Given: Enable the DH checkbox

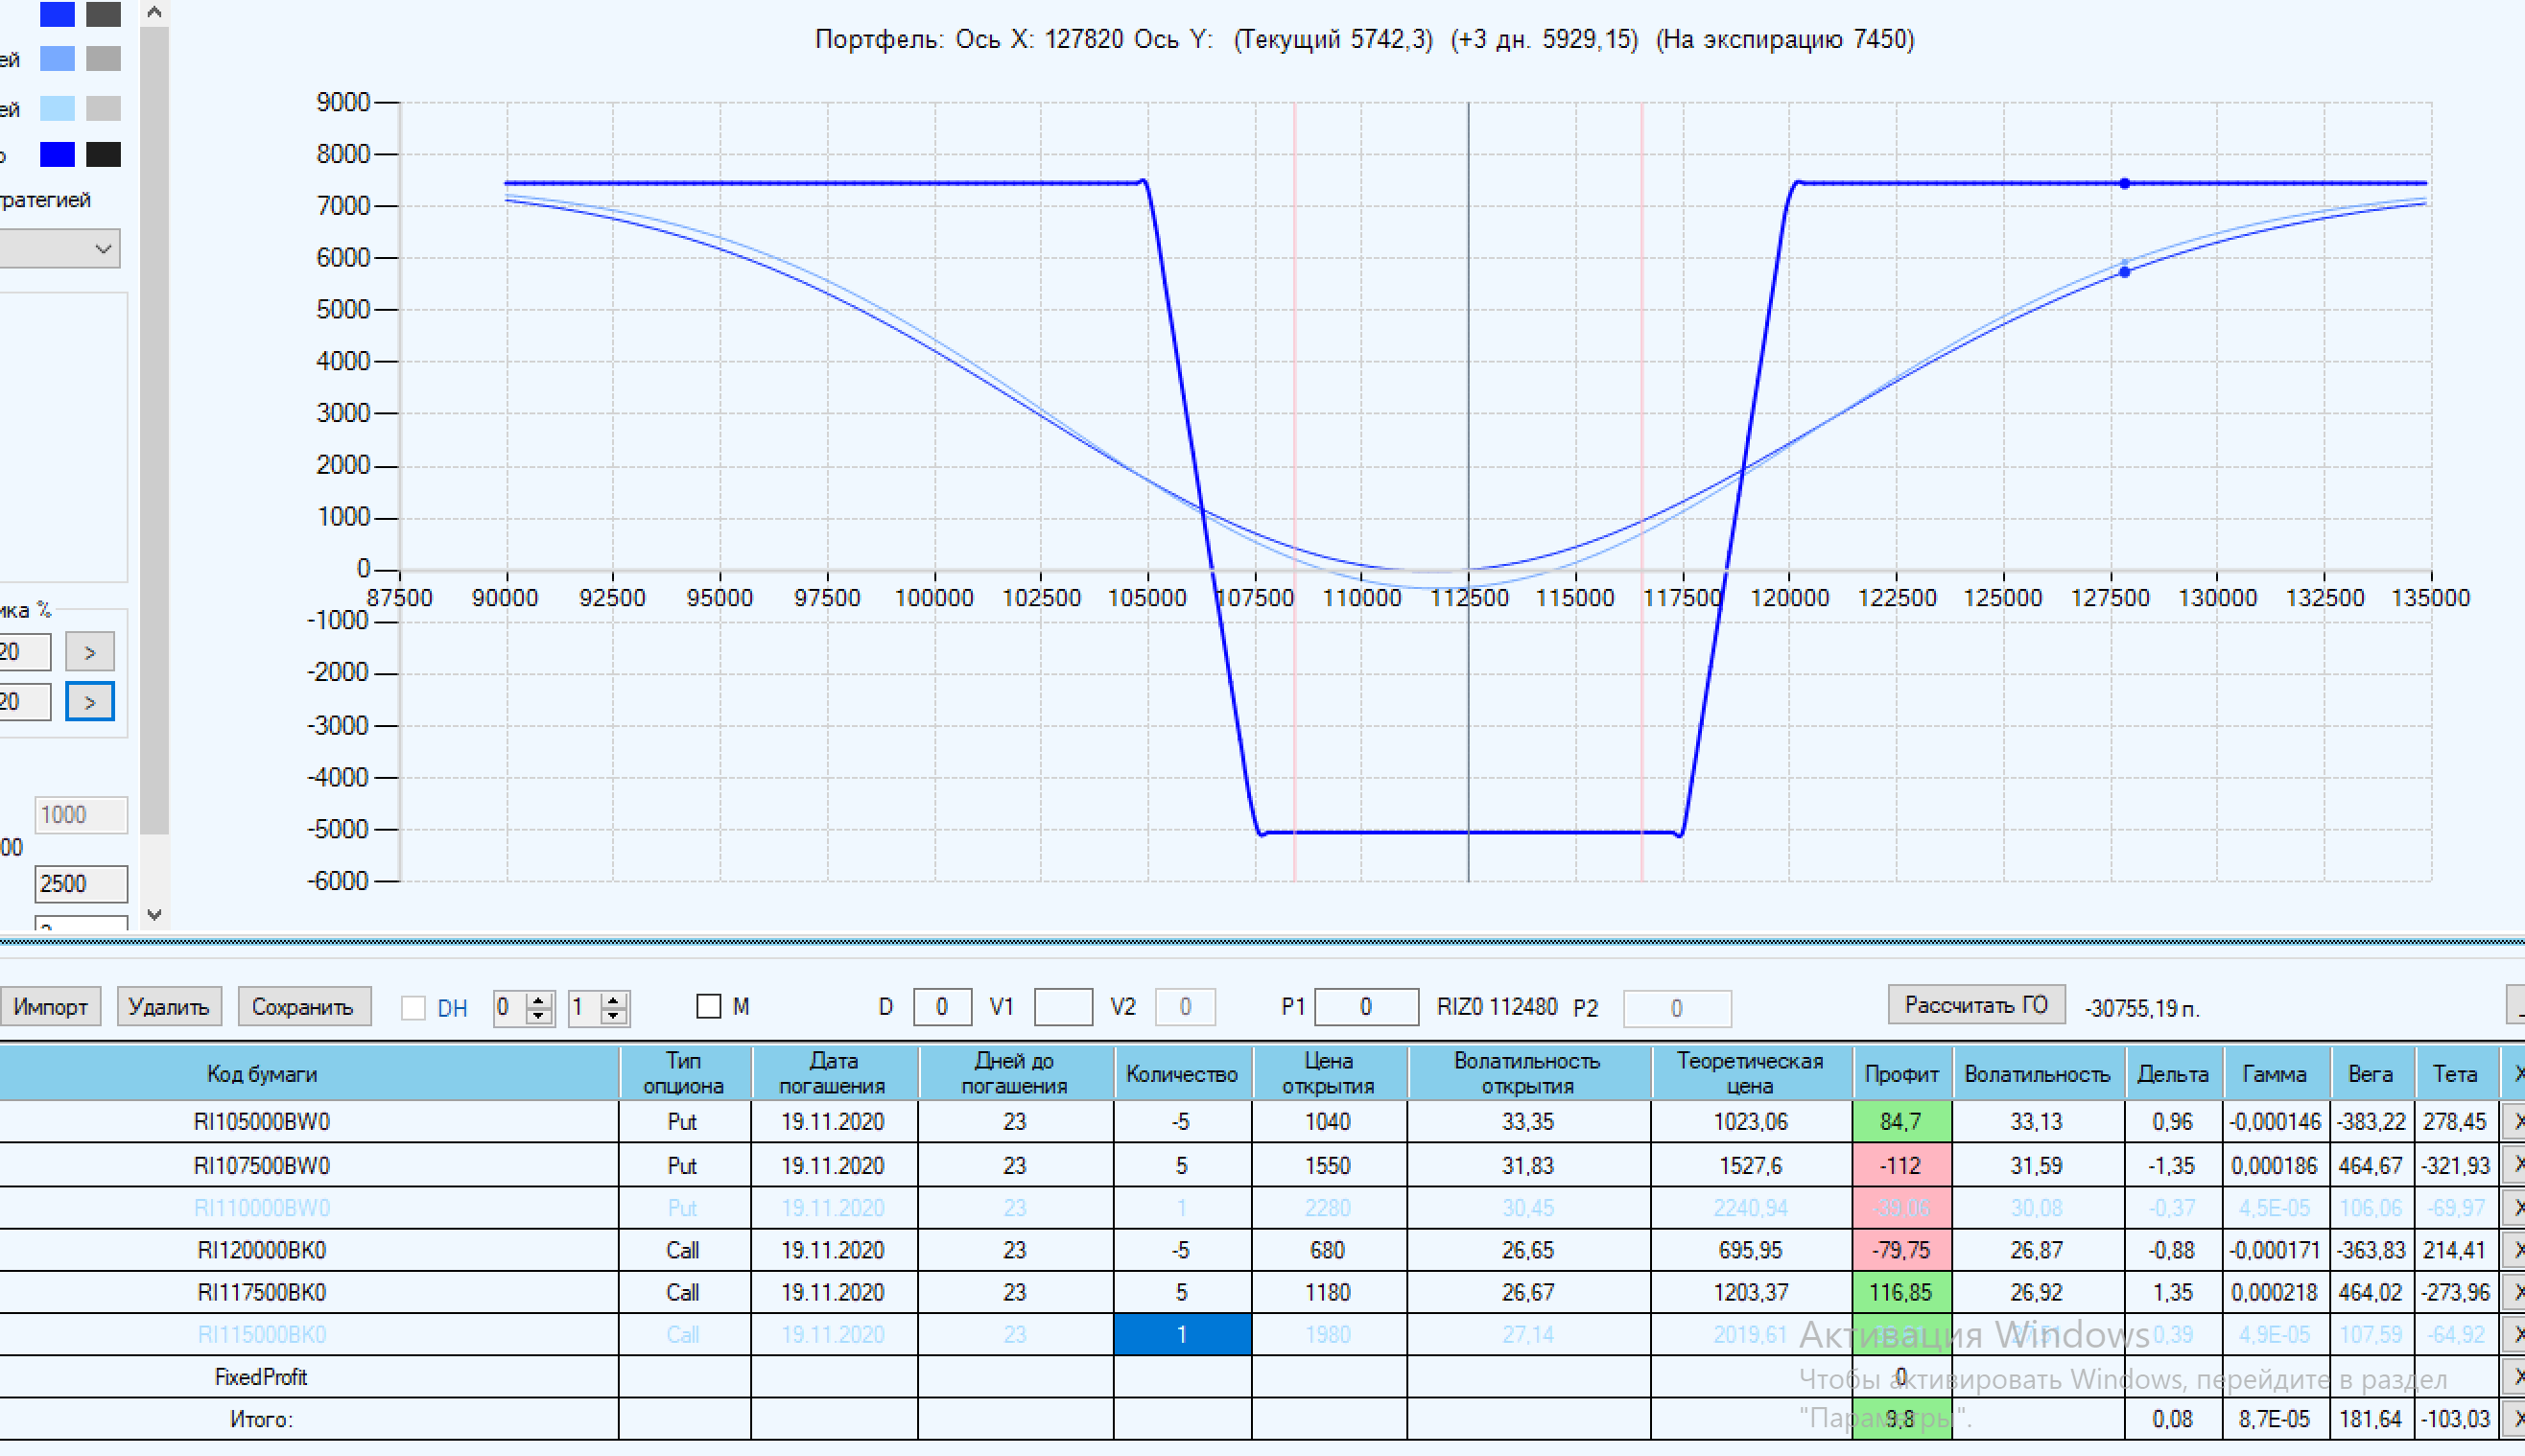Looking at the screenshot, I should click(413, 1007).
